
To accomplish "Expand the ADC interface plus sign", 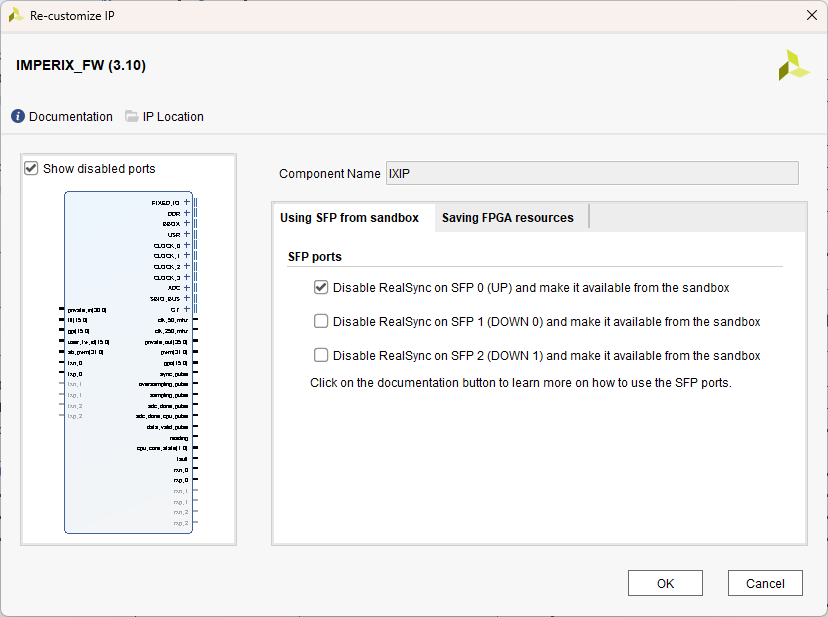I will (186, 287).
